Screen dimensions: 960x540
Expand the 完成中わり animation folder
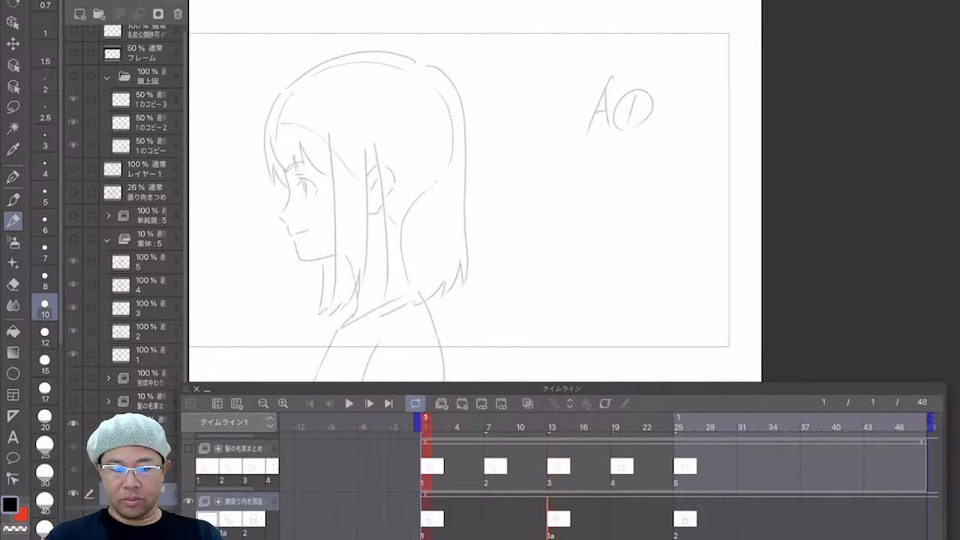(x=108, y=378)
